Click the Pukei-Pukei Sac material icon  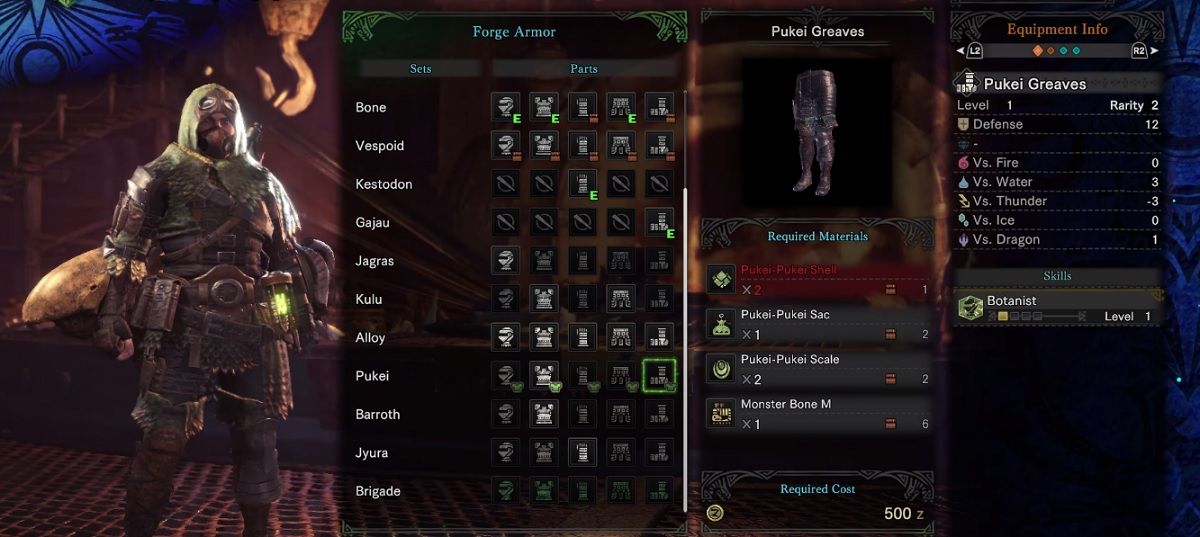721,324
